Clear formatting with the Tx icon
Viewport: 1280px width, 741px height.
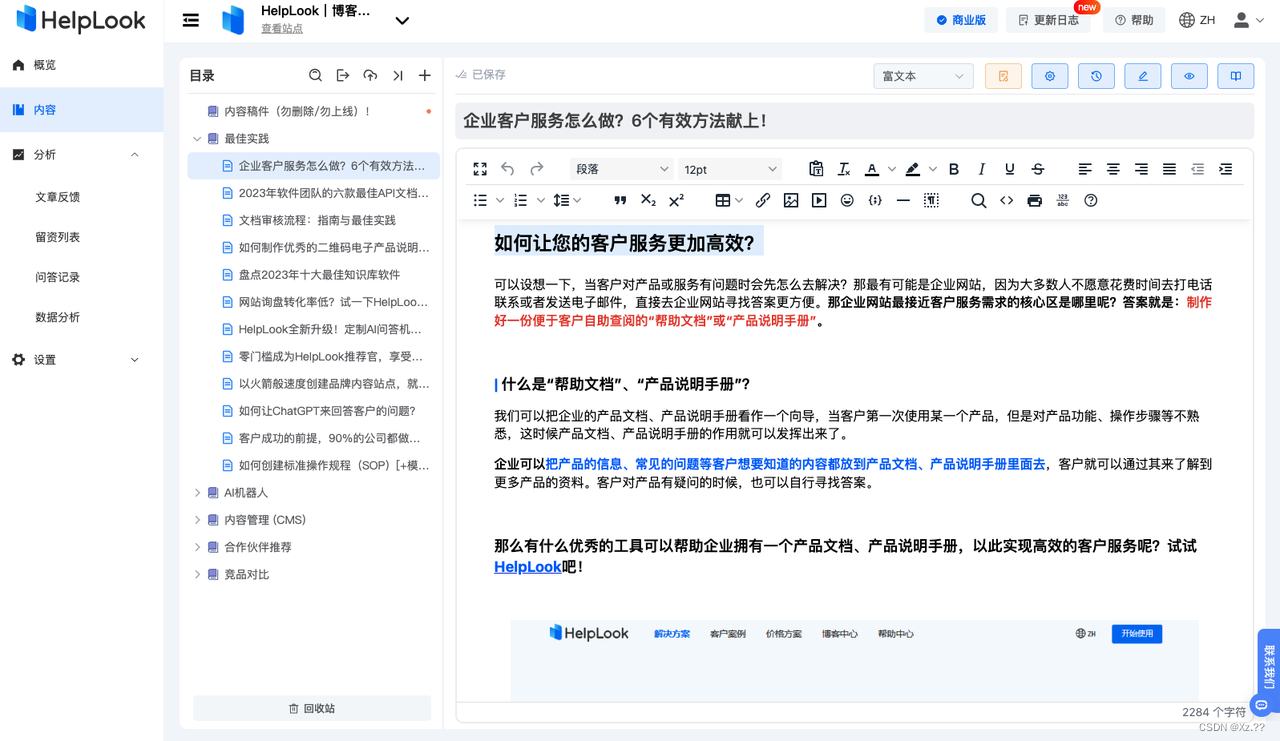click(x=844, y=169)
